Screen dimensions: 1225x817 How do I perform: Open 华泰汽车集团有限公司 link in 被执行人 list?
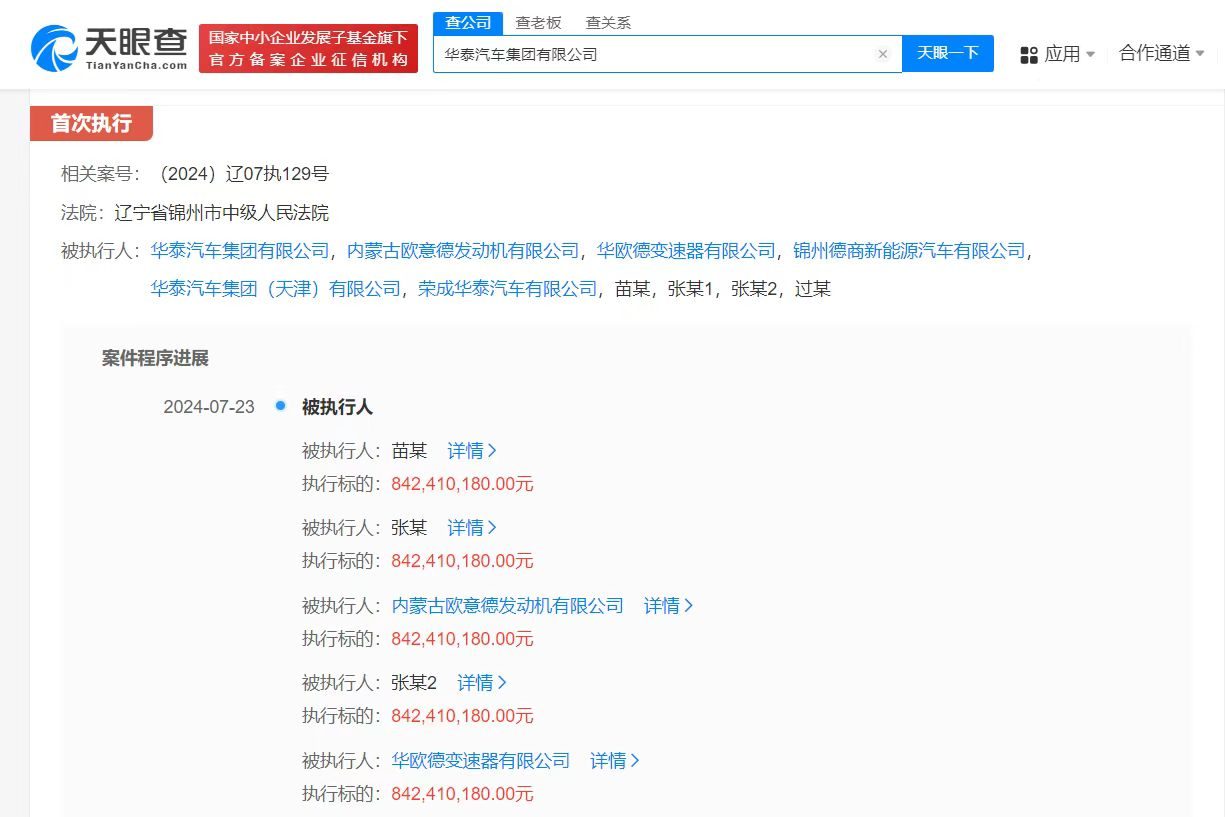click(x=239, y=251)
